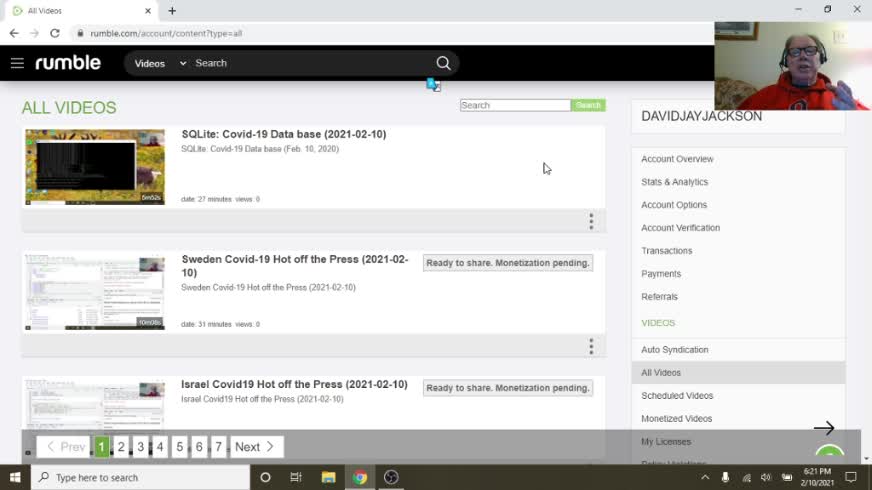This screenshot has height=490, width=872.
Task: Jump to page 2 in pagination
Action: [121, 447]
